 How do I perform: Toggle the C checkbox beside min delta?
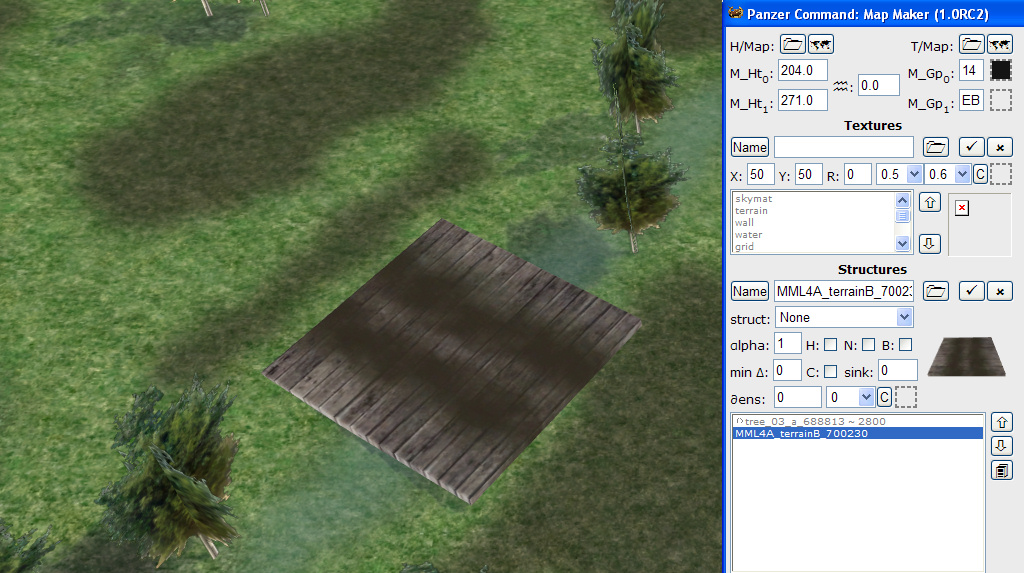click(x=831, y=372)
